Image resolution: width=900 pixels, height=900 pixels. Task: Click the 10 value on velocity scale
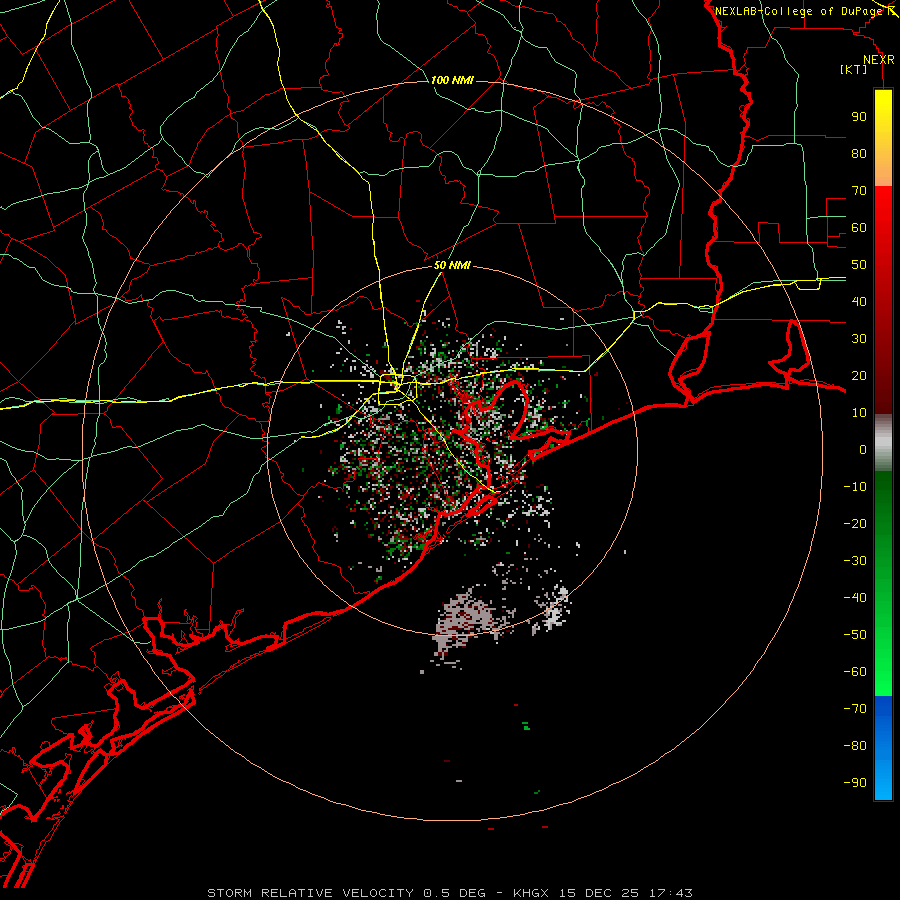pyautogui.click(x=859, y=413)
